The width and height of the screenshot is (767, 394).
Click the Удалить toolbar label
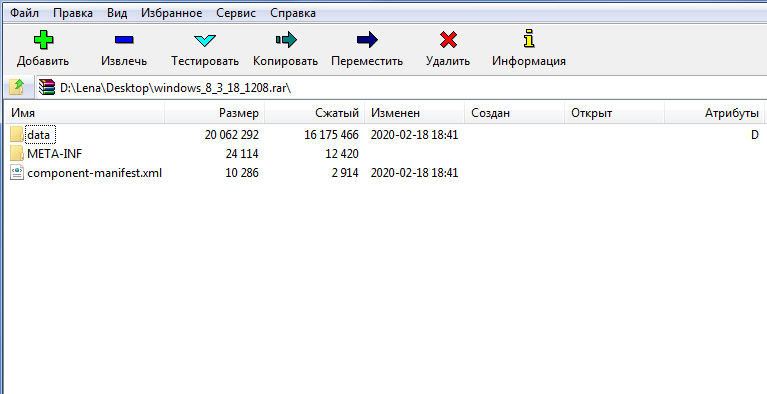(448, 61)
